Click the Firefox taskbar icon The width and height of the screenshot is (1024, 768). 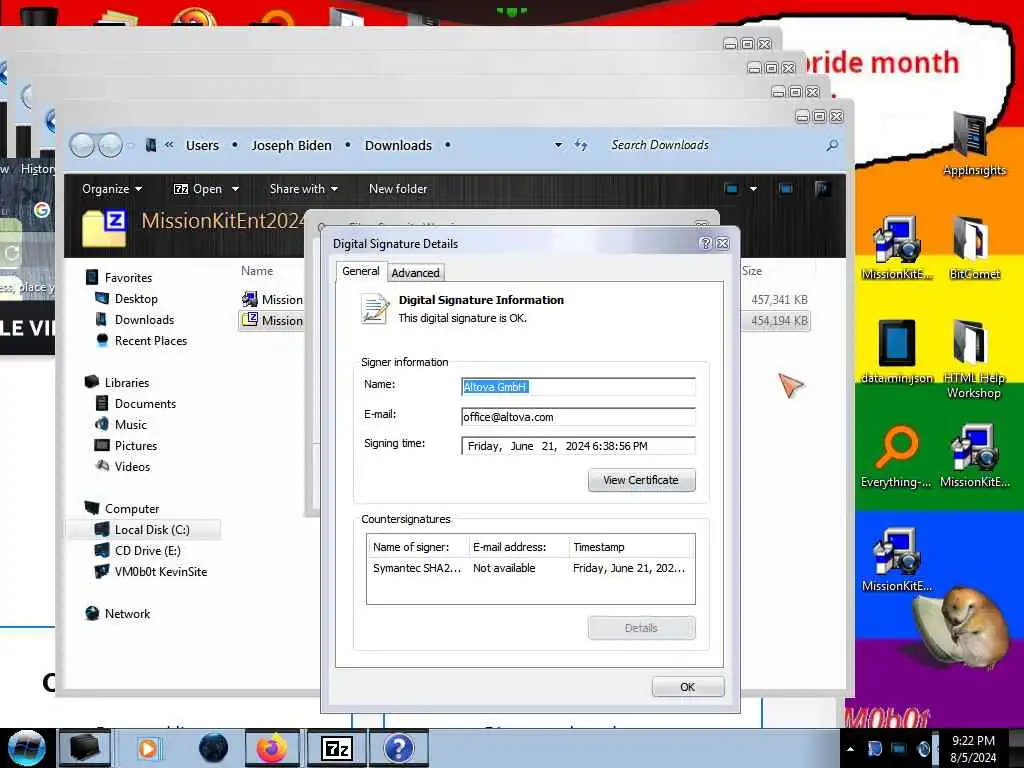pos(271,748)
